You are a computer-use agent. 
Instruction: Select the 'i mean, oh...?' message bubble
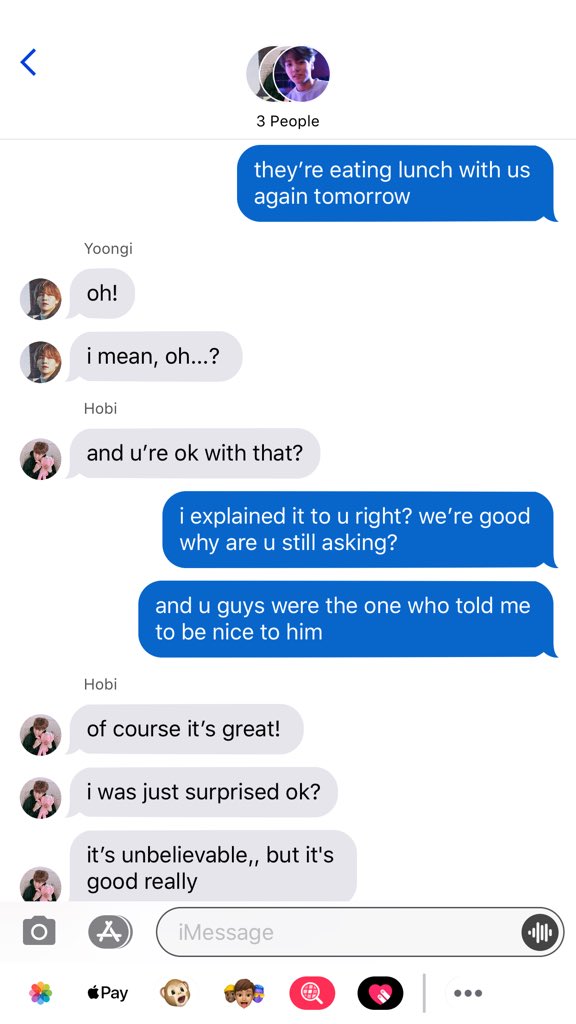tap(155, 357)
